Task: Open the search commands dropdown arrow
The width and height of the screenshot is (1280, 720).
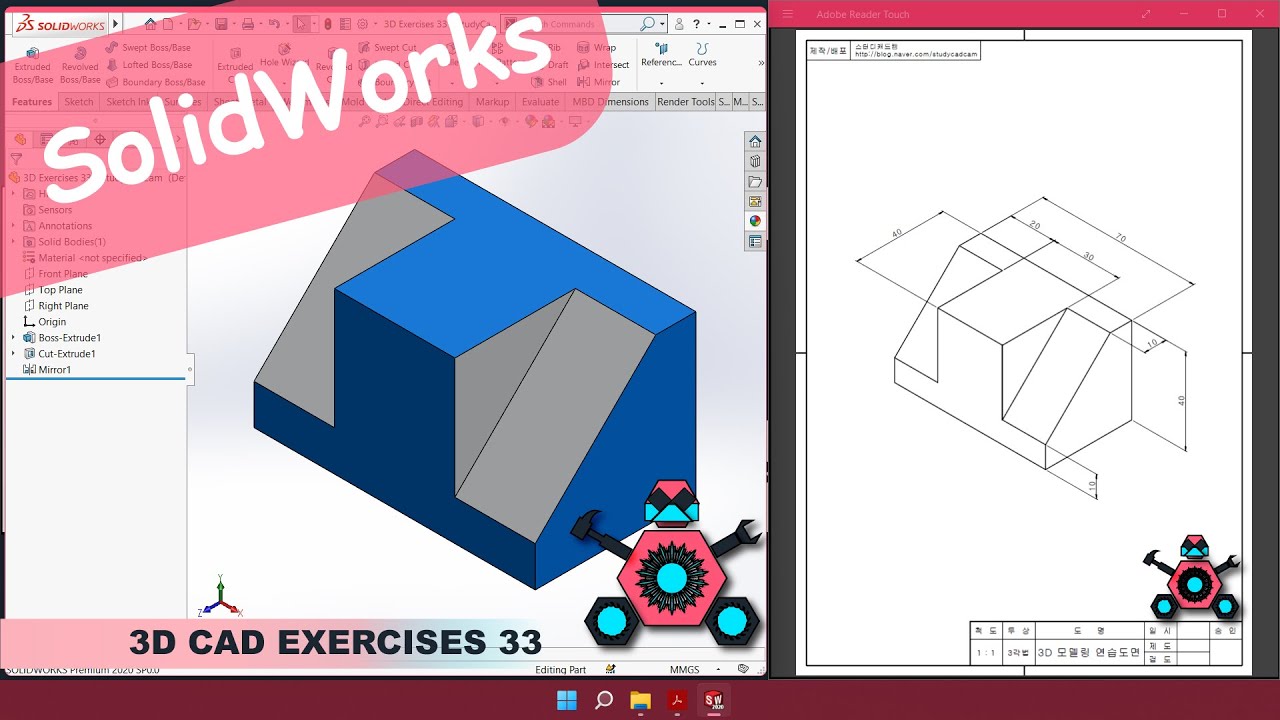Action: click(662, 23)
